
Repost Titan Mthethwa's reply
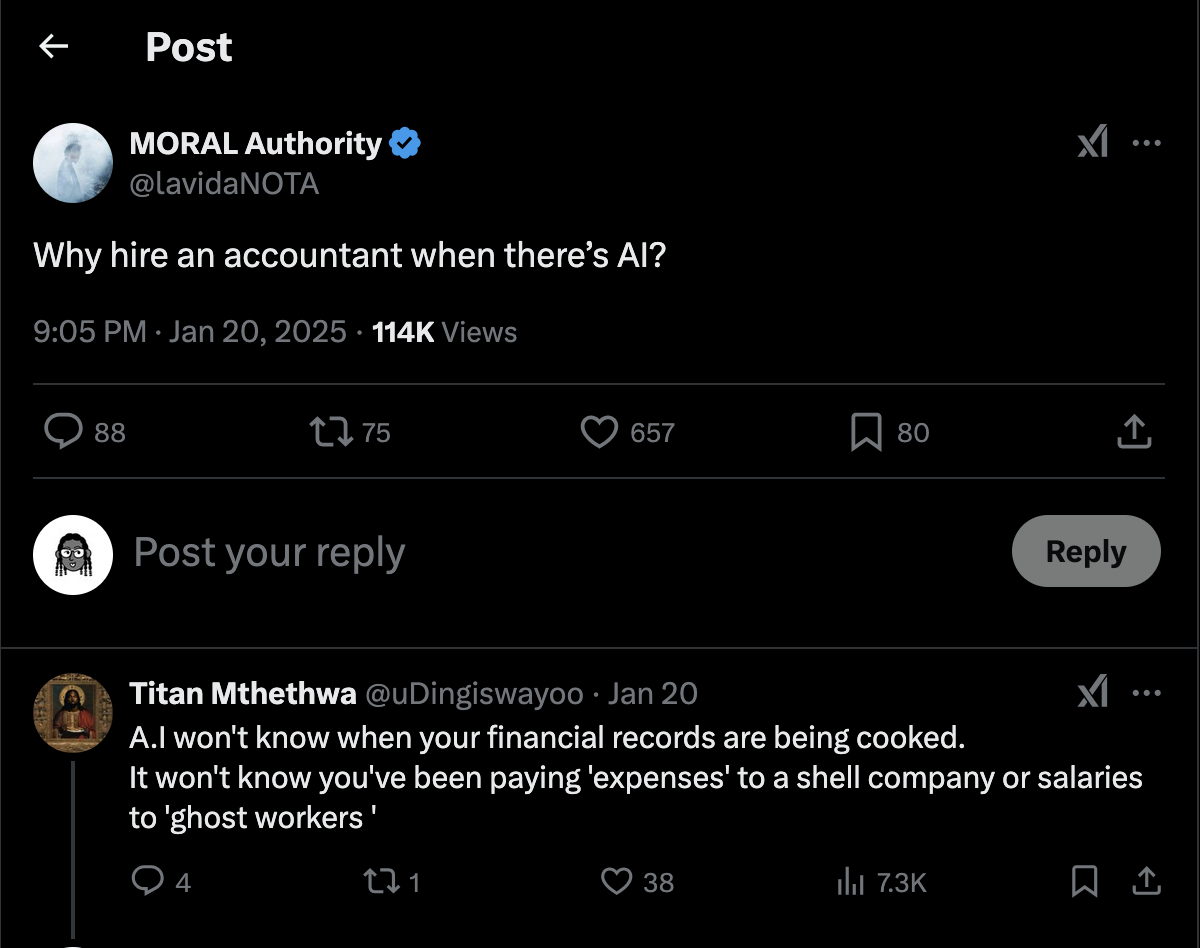coord(378,881)
